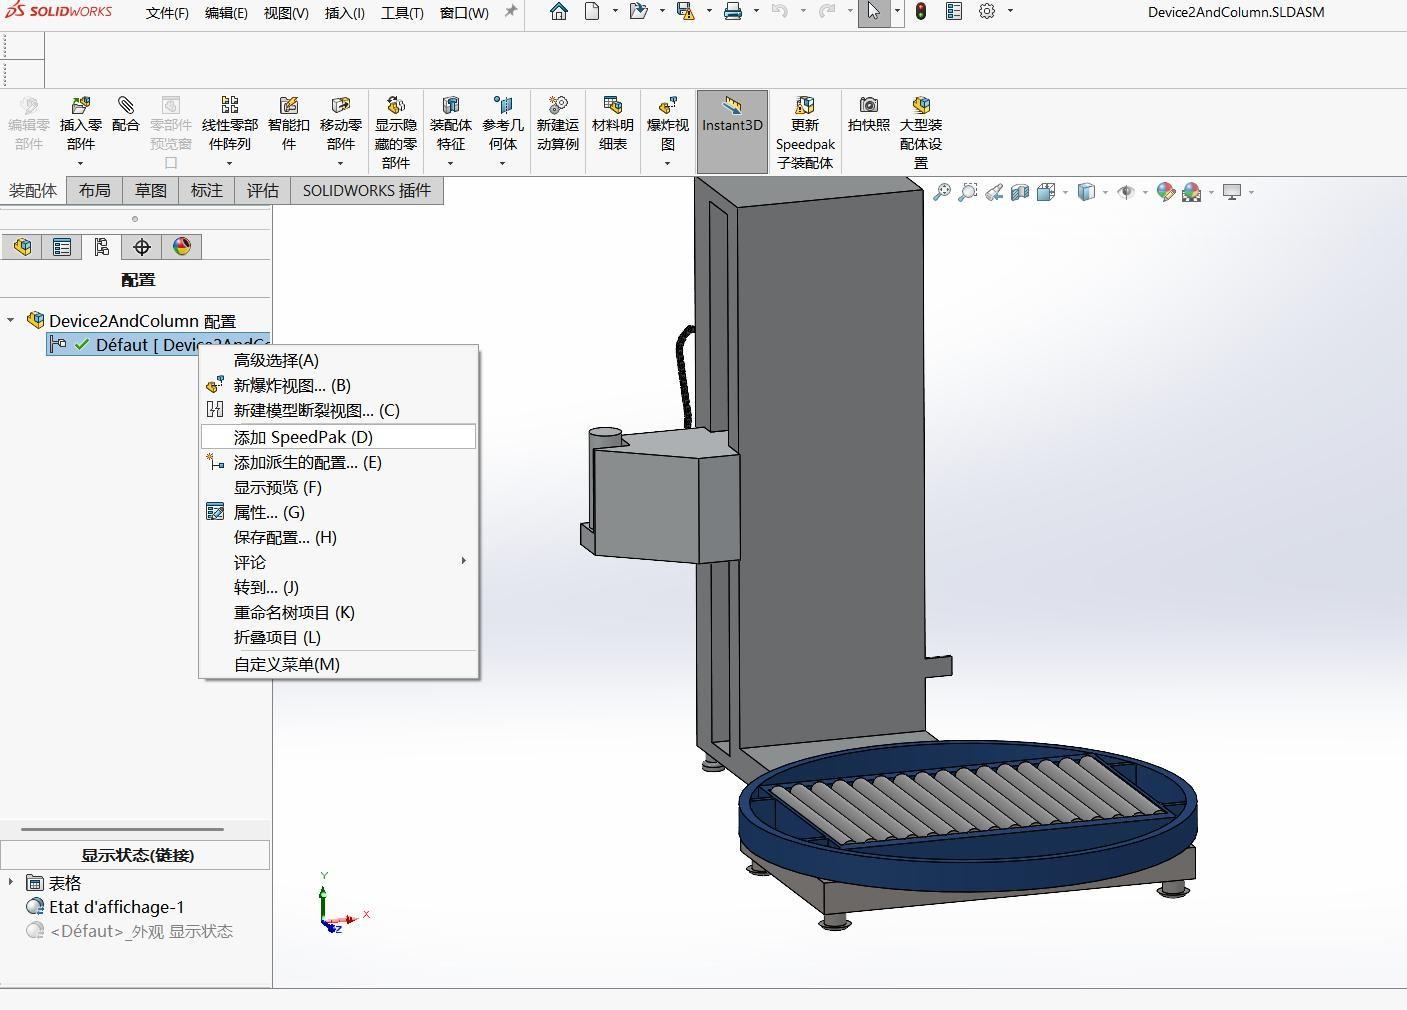Click 装配体特征 (Assembly Features) tool
The image size is (1407, 1010).
(451, 125)
